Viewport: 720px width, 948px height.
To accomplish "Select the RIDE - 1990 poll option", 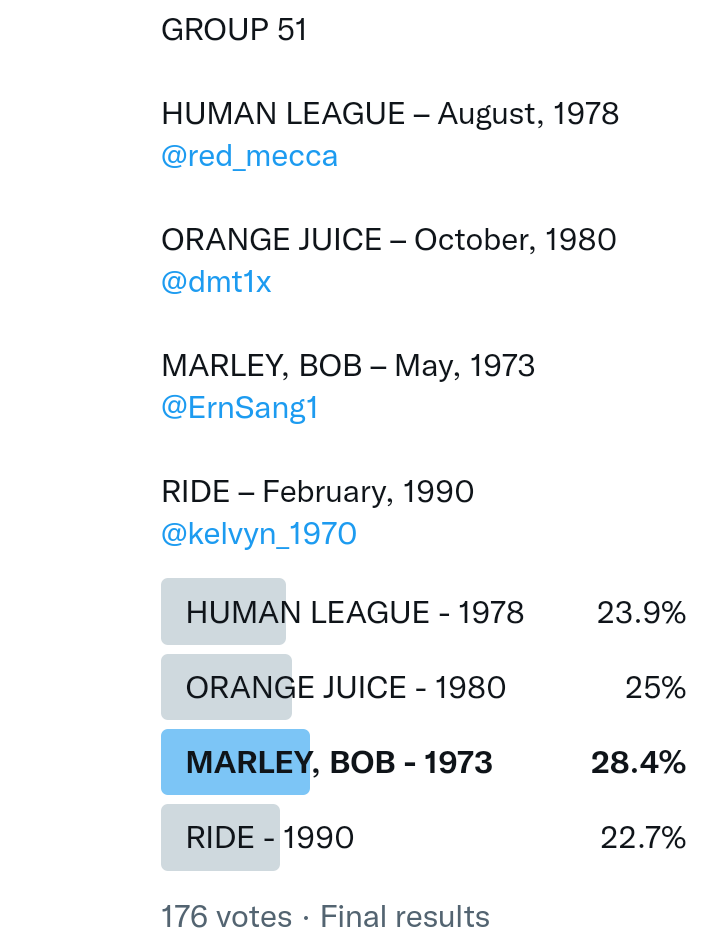I will pyautogui.click(x=270, y=838).
